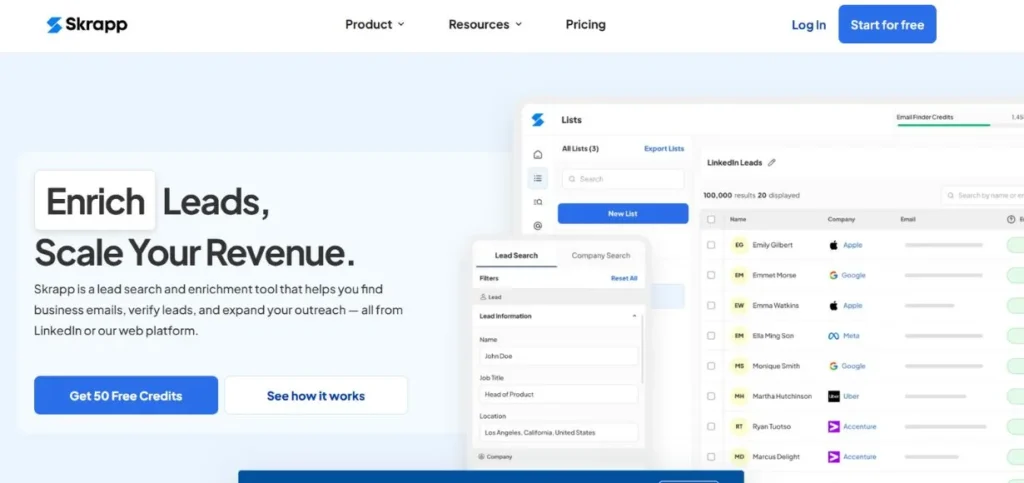Click the Uber logo in Martha Hutchinson's row

(x=833, y=396)
